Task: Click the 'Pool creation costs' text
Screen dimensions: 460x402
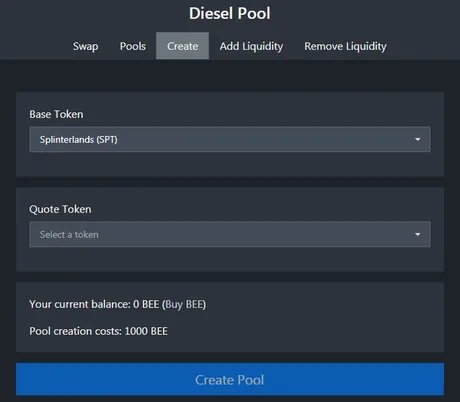Action: 75,331
